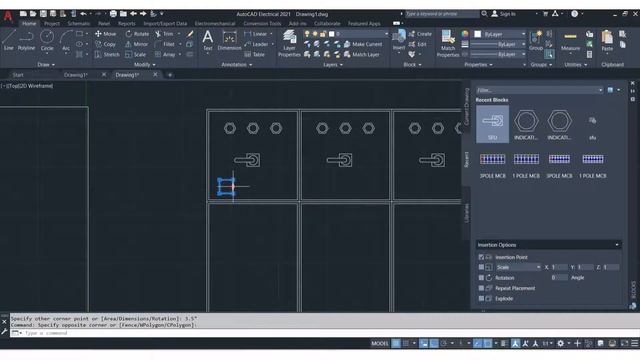The image size is (640, 360).
Task: Toggle the MODEL space button
Action: pos(380,343)
